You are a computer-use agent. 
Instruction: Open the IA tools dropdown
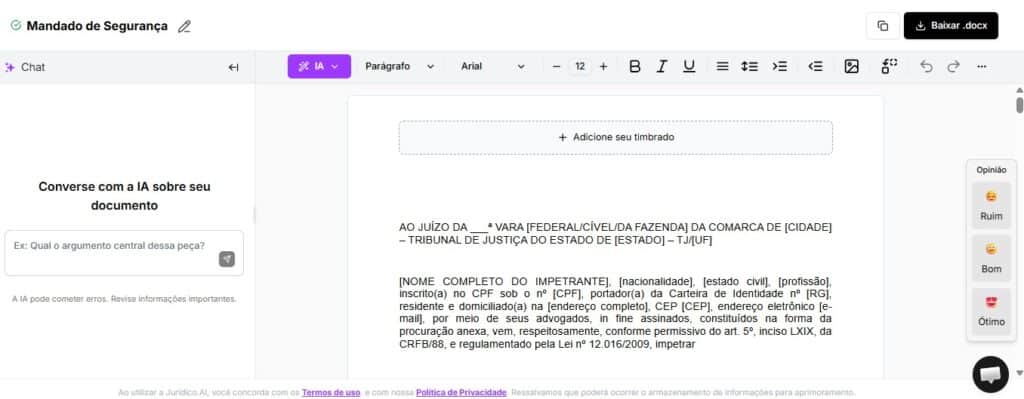click(319, 67)
